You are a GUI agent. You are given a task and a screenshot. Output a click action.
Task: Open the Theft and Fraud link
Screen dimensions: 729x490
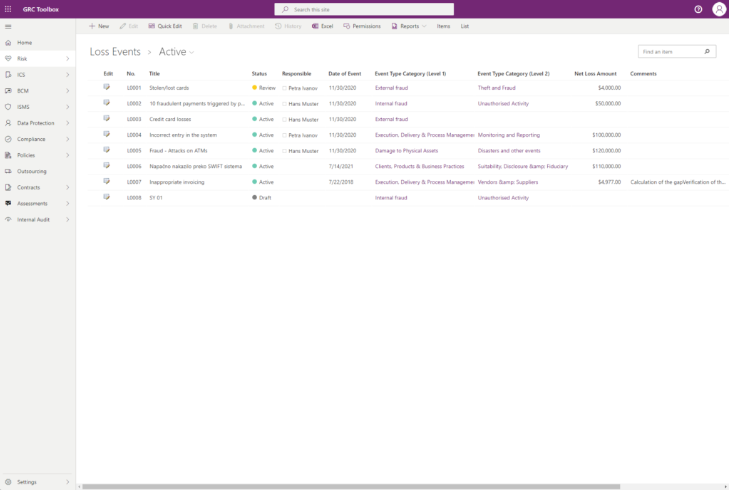[x=497, y=88]
